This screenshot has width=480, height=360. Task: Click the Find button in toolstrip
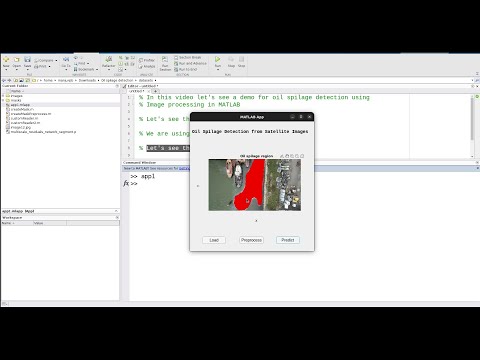point(81,63)
